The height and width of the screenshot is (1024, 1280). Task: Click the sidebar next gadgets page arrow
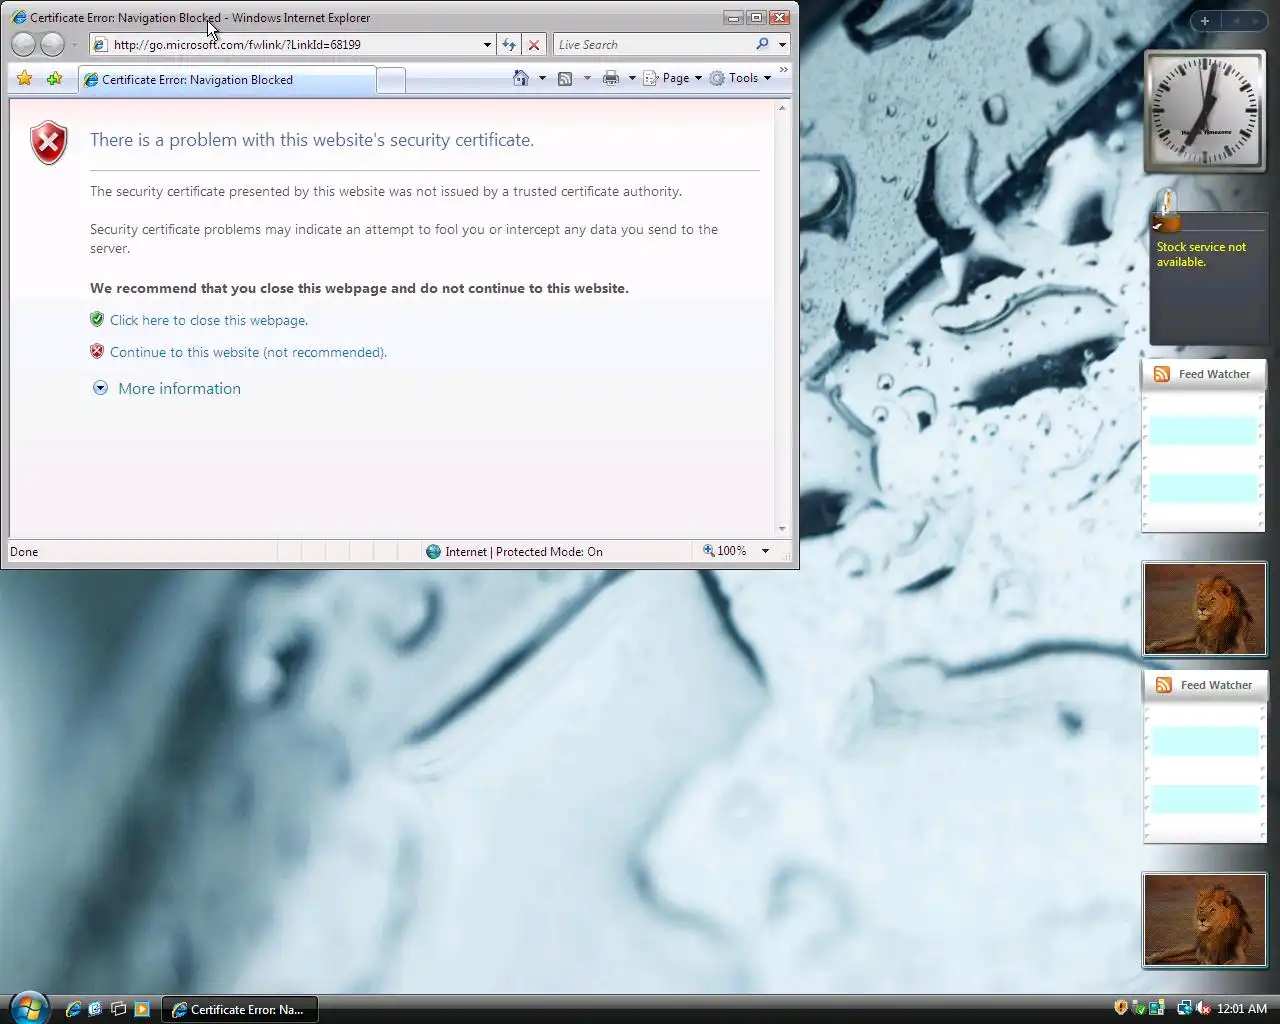click(1256, 20)
